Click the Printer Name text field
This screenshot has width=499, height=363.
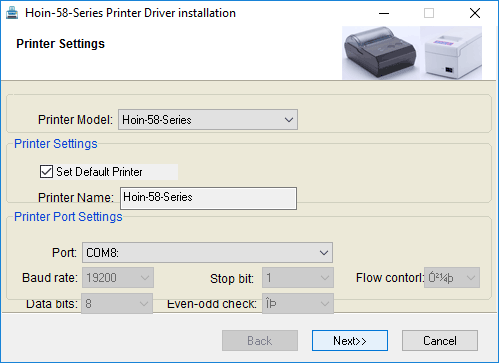coord(208,198)
